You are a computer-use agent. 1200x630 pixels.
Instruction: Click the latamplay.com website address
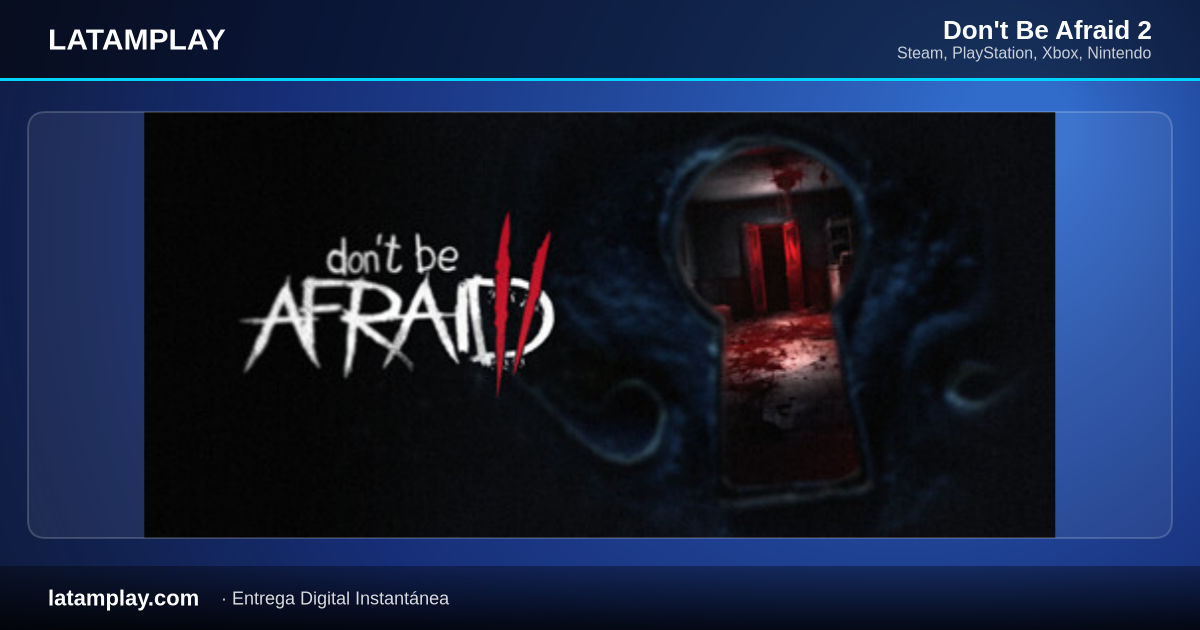(x=123, y=598)
